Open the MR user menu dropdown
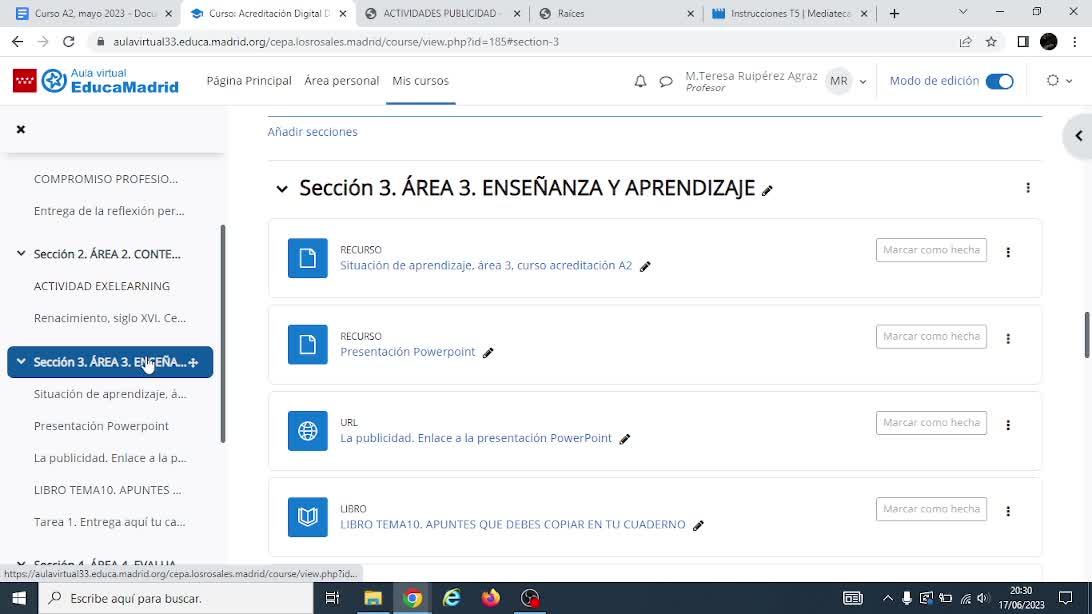The height and width of the screenshot is (614, 1092). 847,81
